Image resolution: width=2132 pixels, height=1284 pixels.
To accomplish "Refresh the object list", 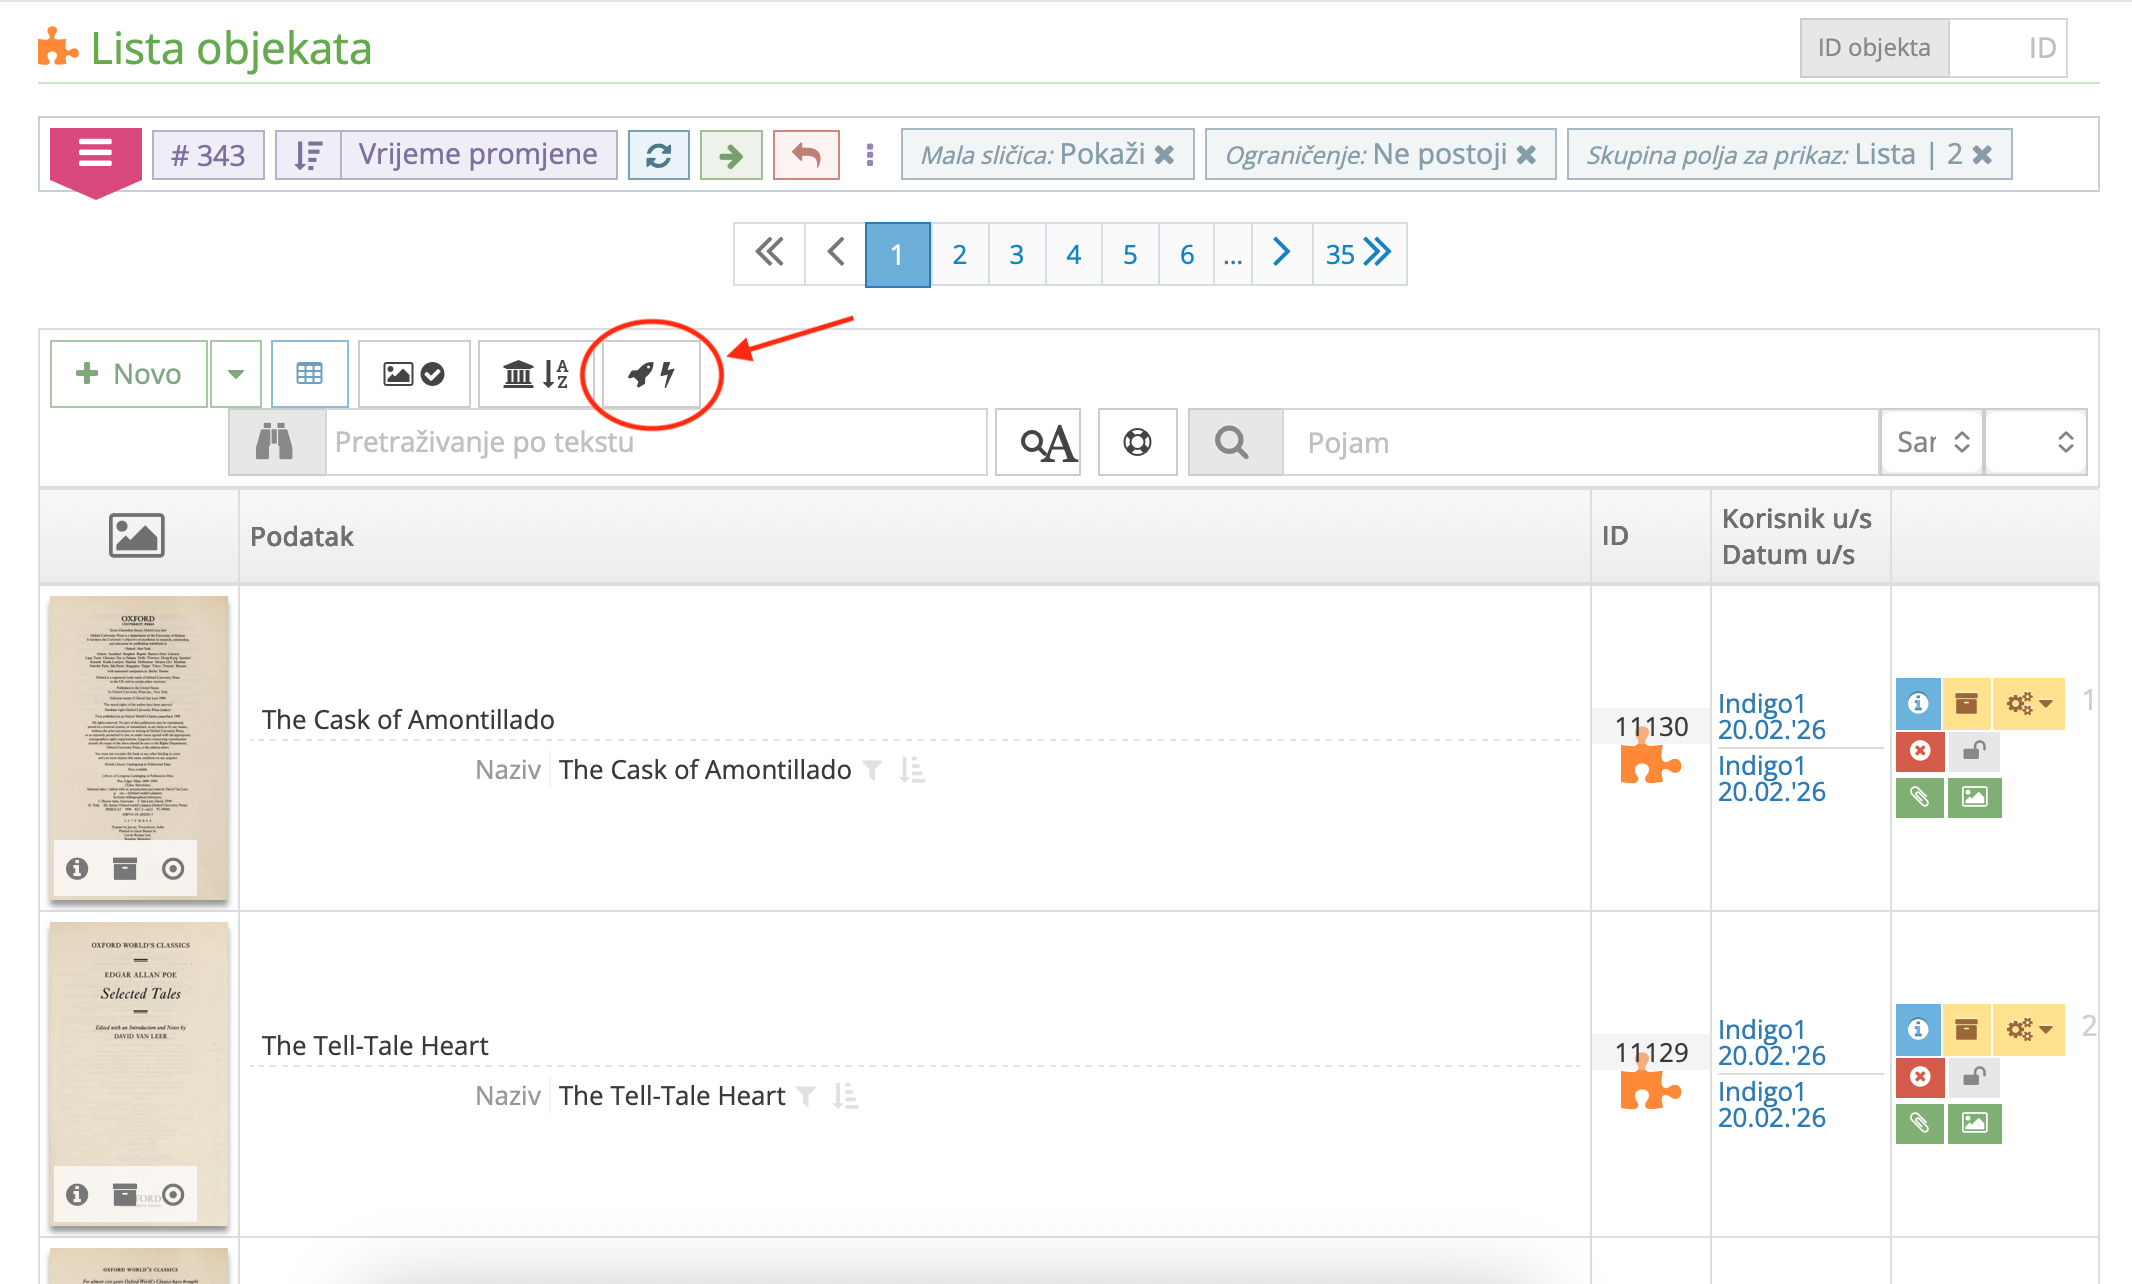I will (658, 154).
